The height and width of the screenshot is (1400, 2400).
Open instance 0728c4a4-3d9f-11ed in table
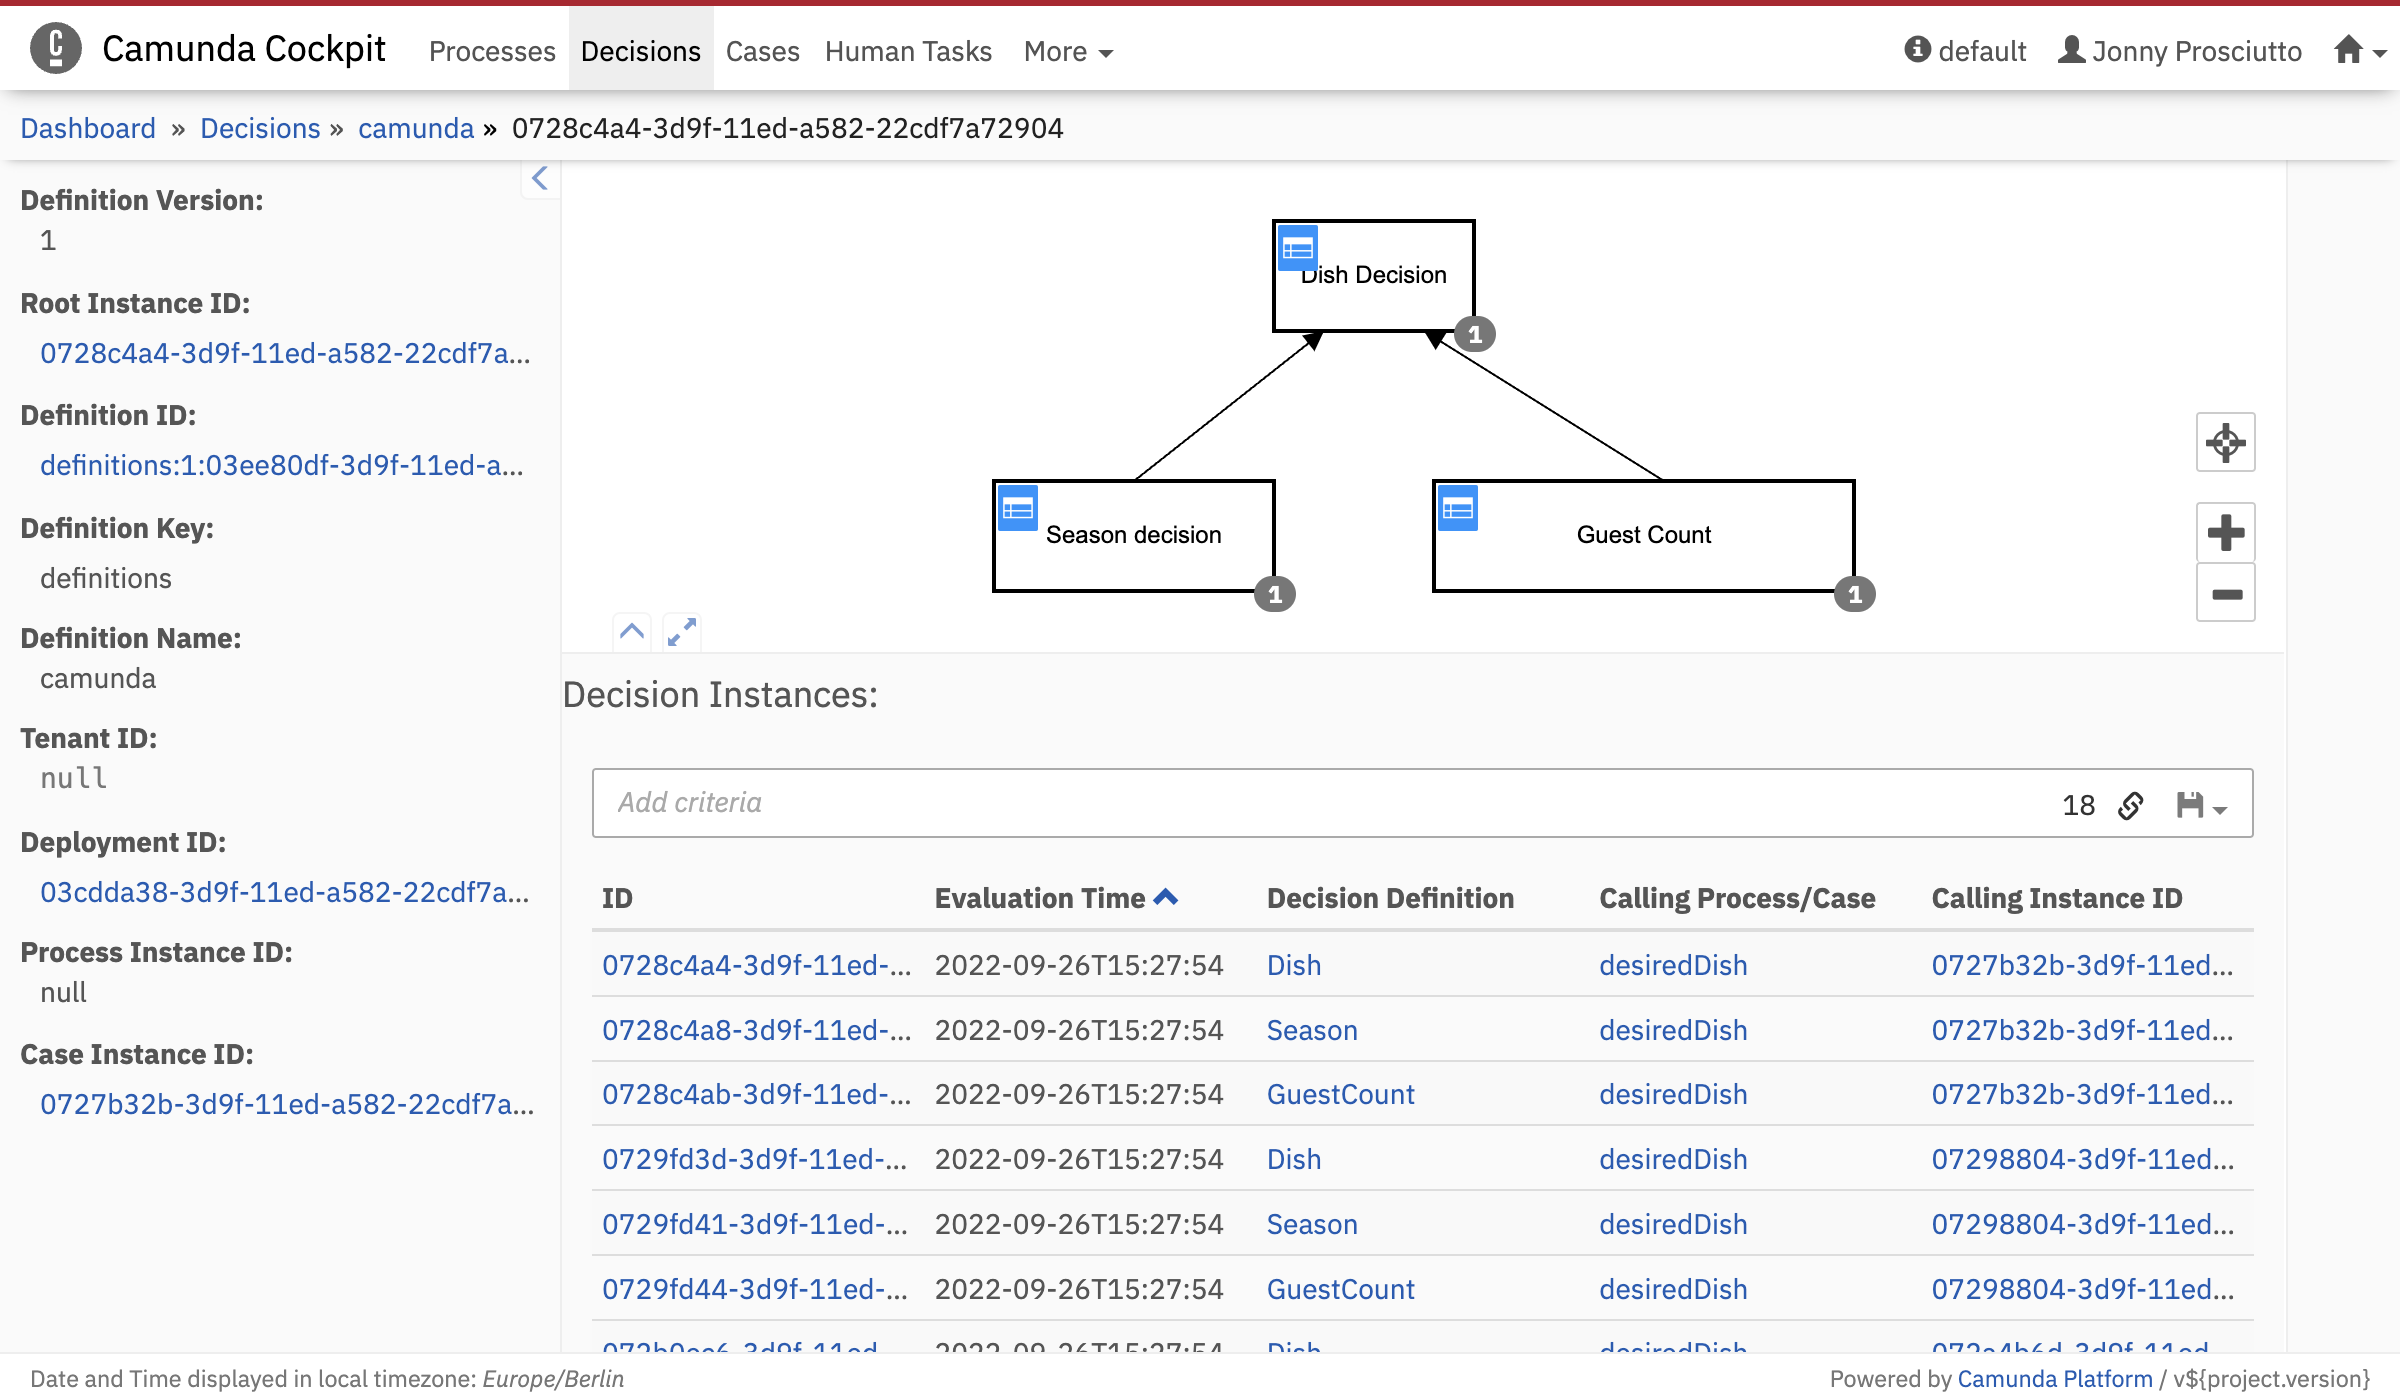click(x=757, y=965)
